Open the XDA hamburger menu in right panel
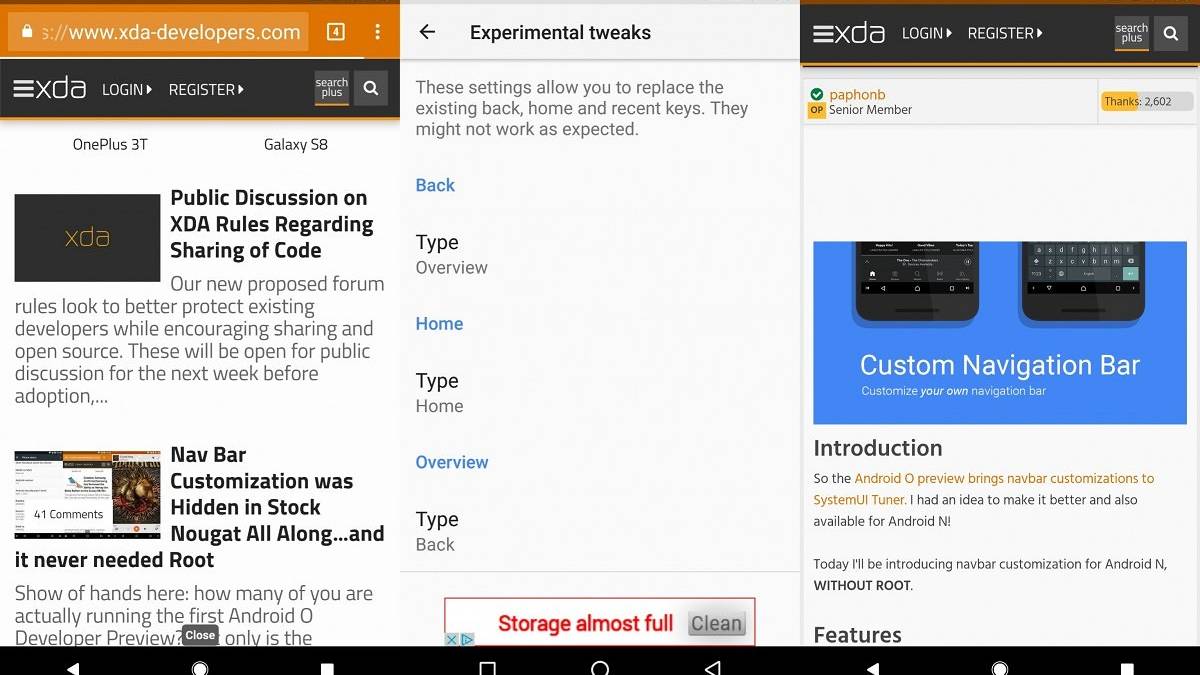Image resolution: width=1200 pixels, height=675 pixels. click(x=849, y=33)
